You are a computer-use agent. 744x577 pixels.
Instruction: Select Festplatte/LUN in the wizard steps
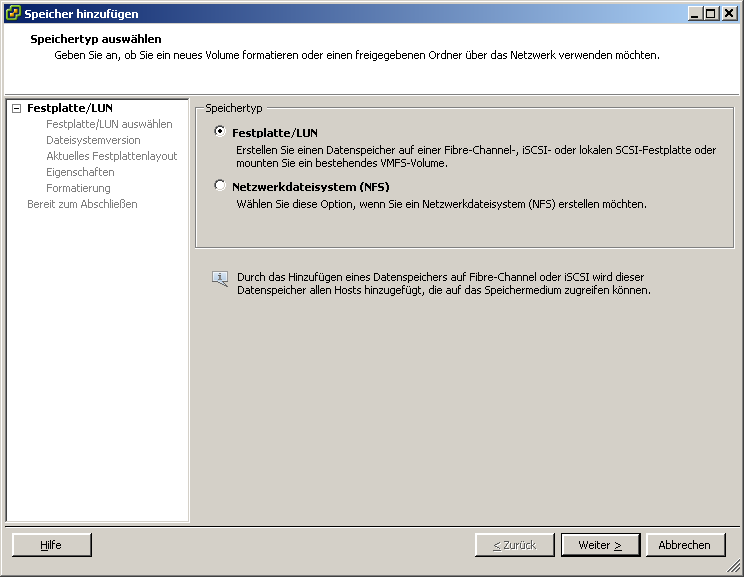point(69,108)
